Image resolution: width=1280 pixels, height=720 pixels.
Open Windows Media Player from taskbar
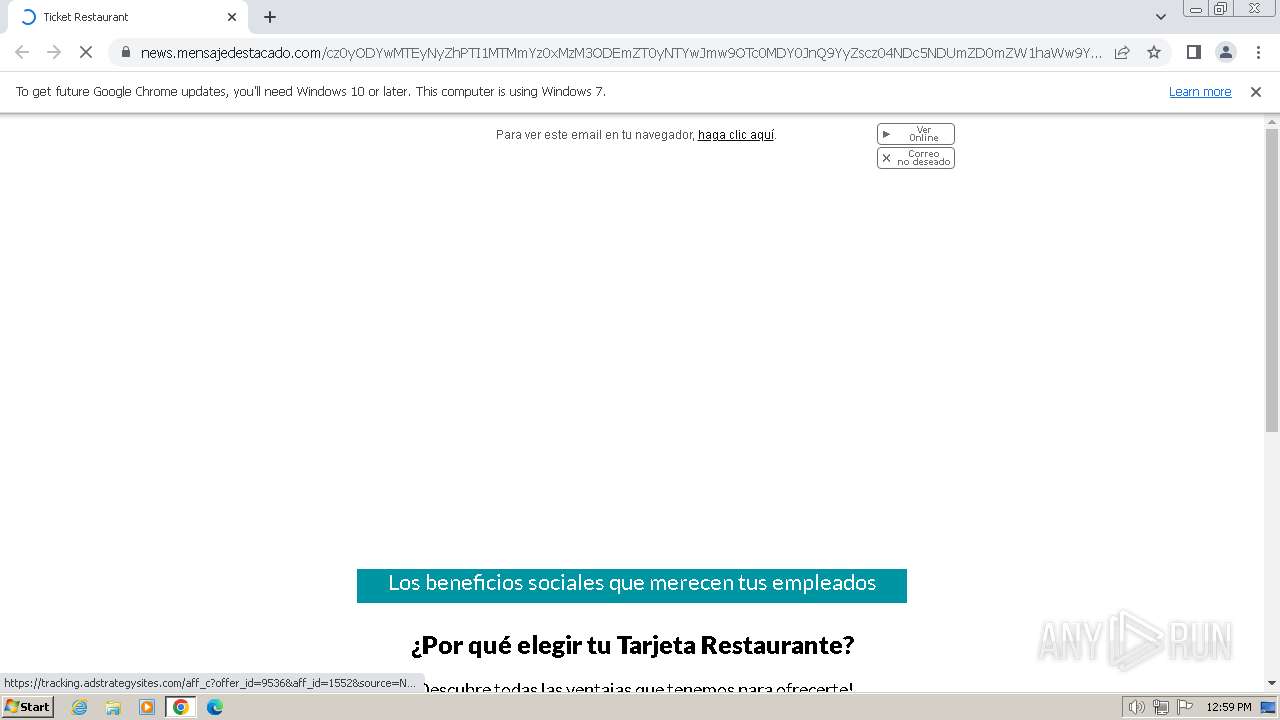[x=147, y=707]
